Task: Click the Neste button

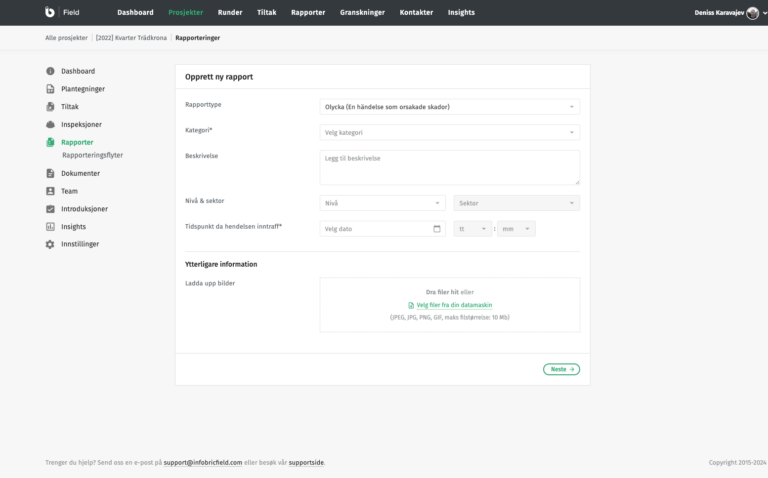Action: pos(561,369)
